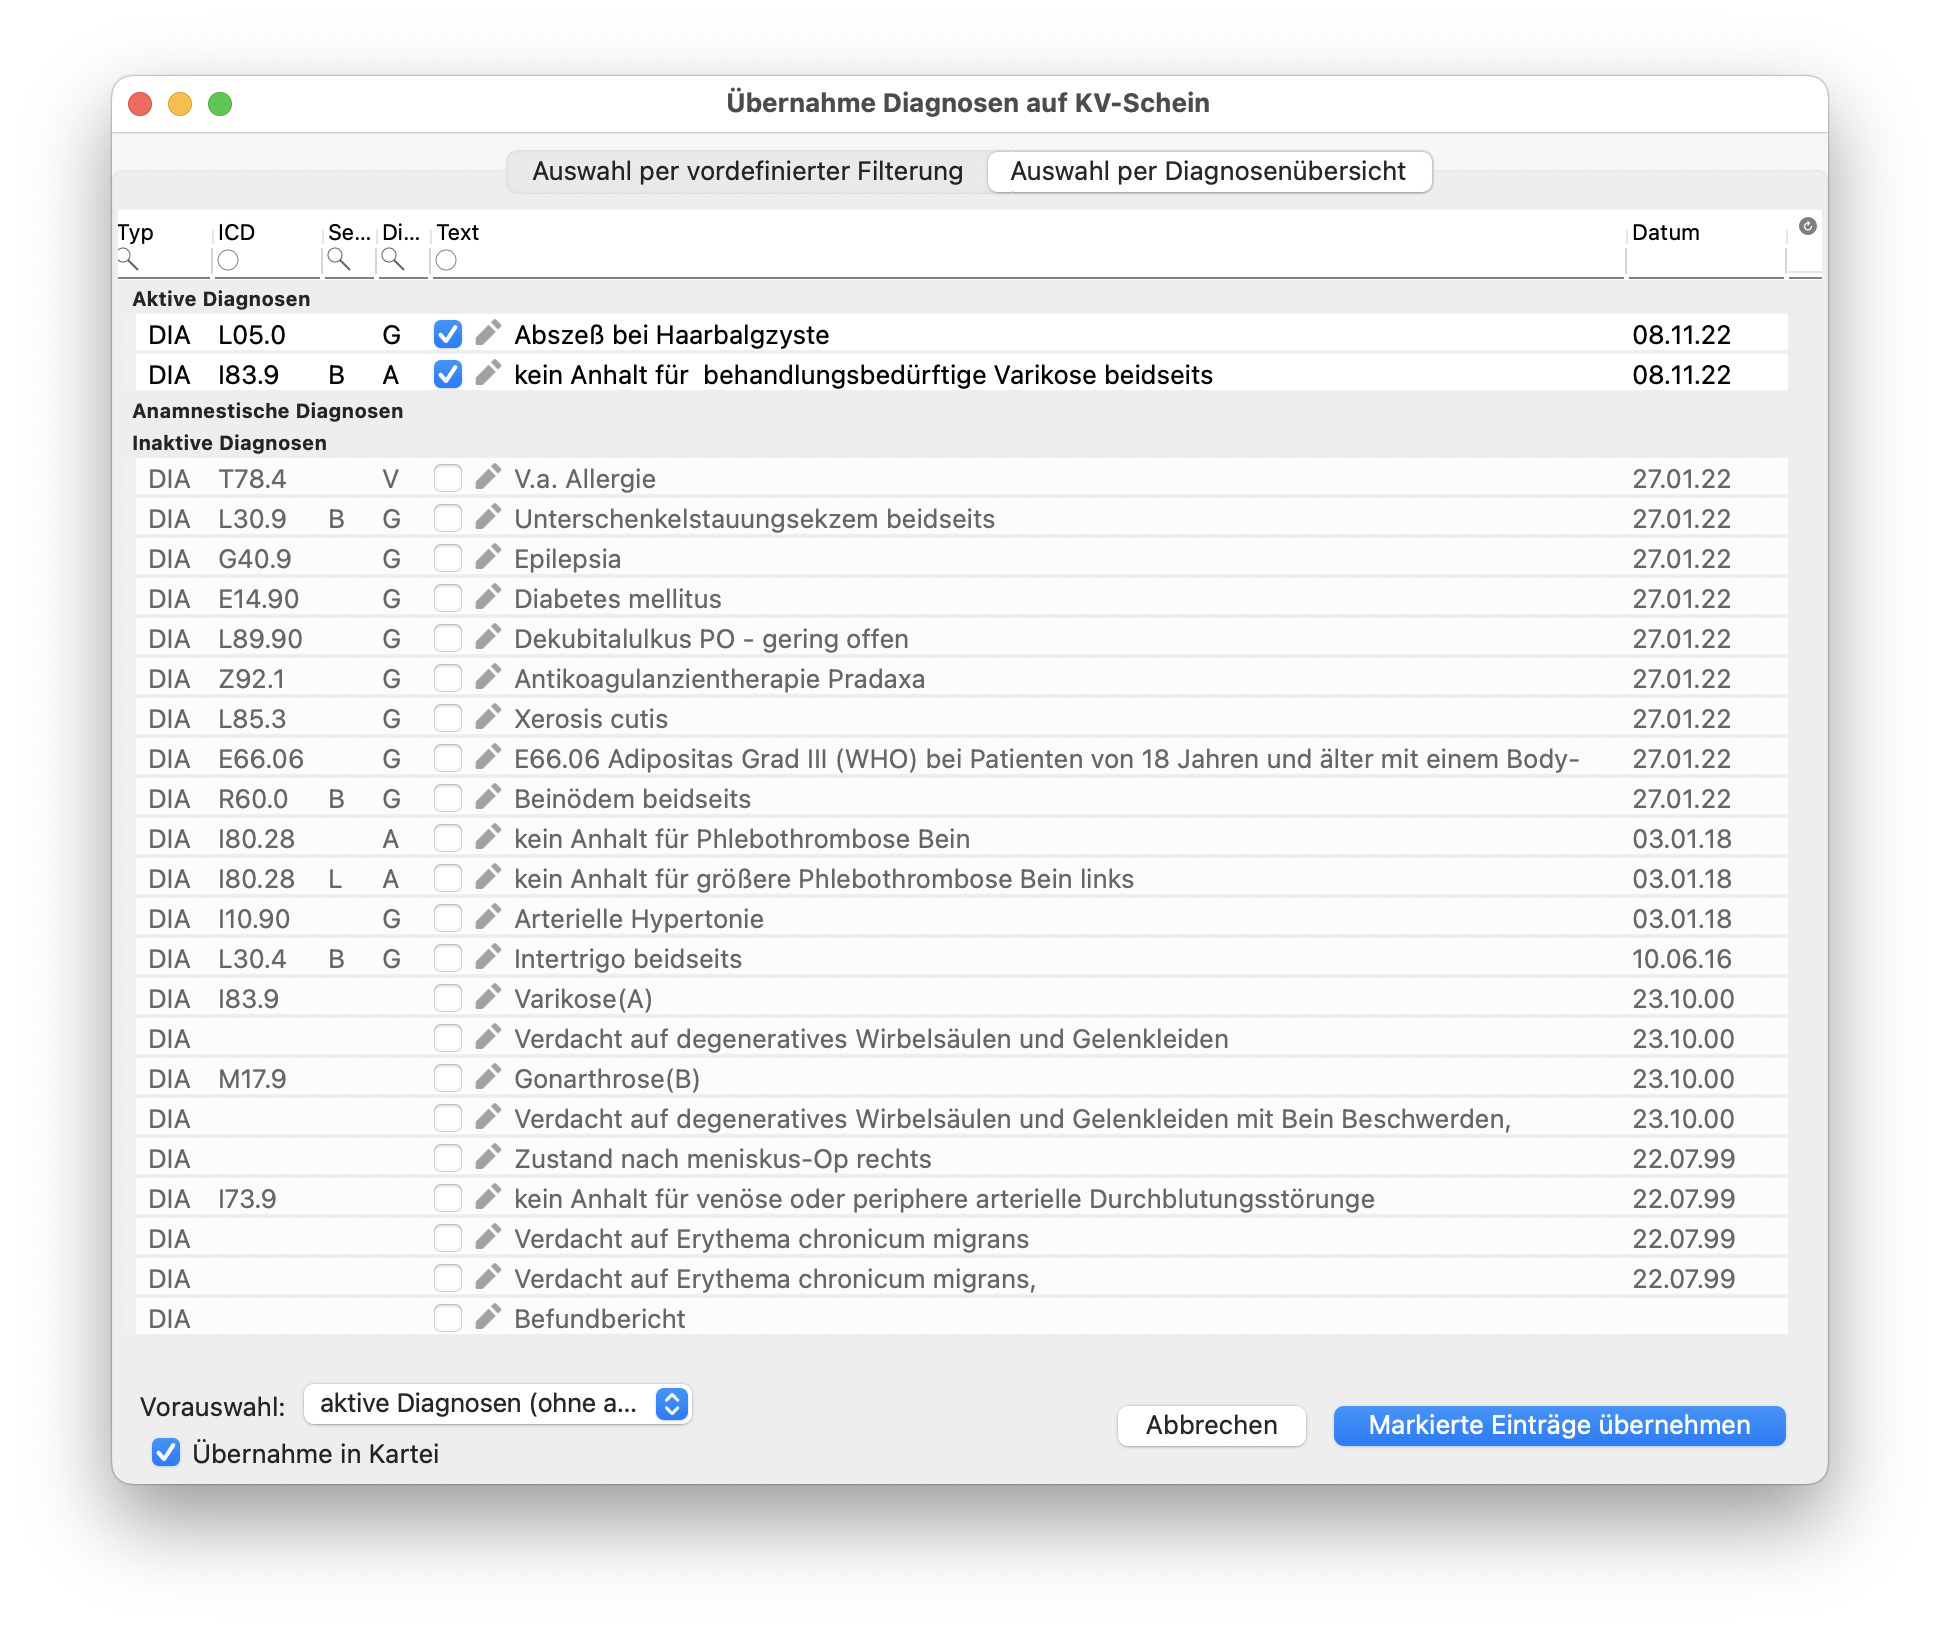Tick the I10.90 Arterielle Hypertonie checkbox
Screen dimensions: 1940x1632
tap(448, 918)
